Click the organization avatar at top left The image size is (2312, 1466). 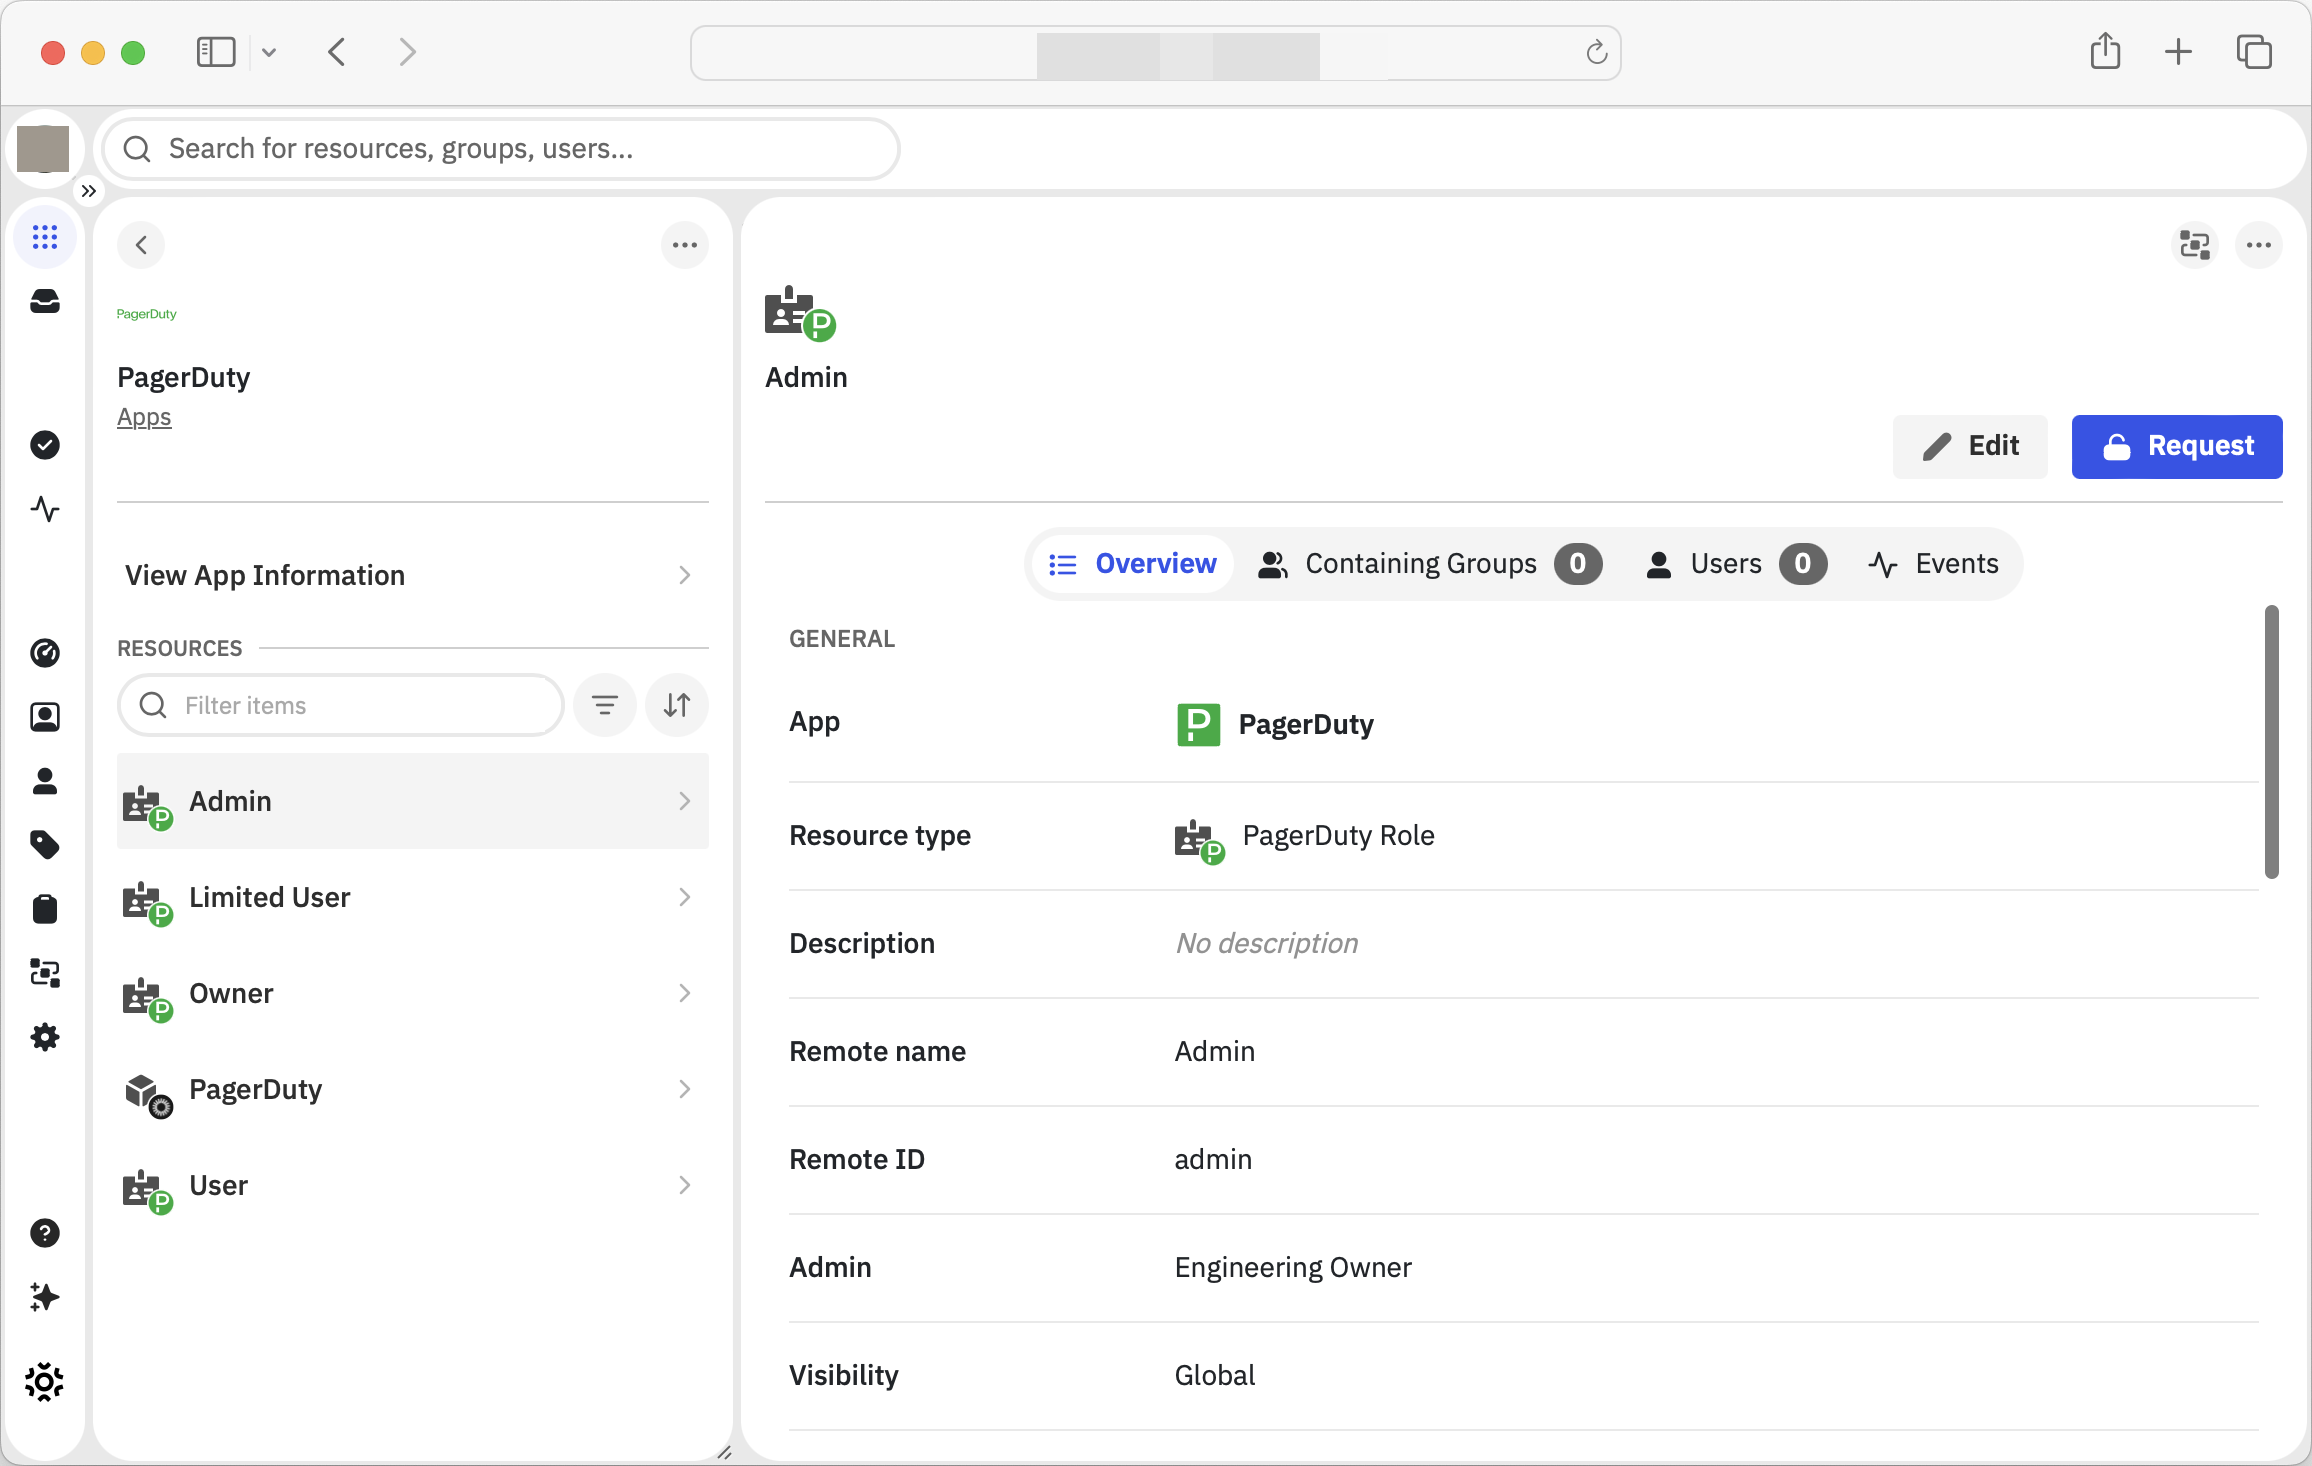pyautogui.click(x=43, y=149)
